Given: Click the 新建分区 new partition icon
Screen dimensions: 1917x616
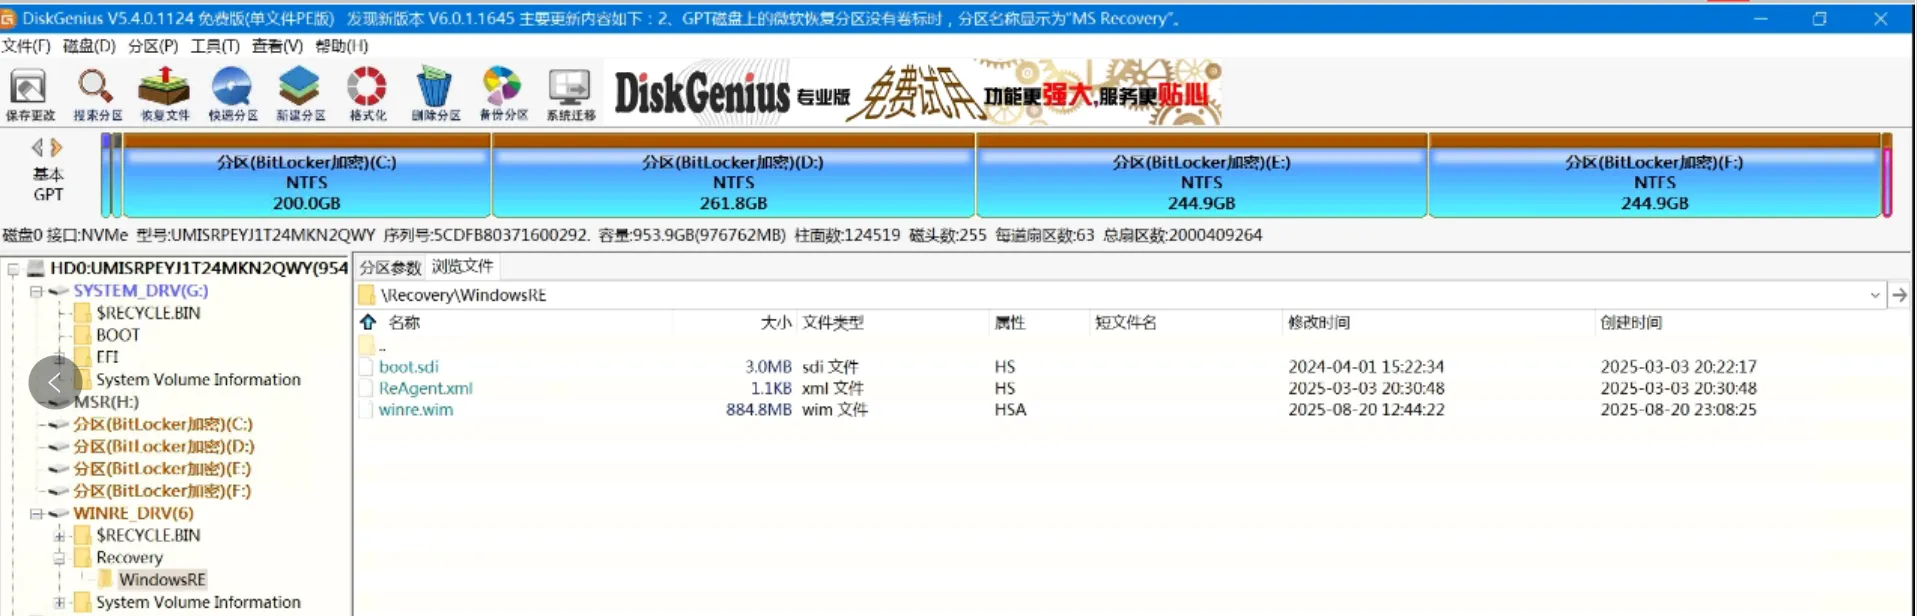Looking at the screenshot, I should pos(300,95).
